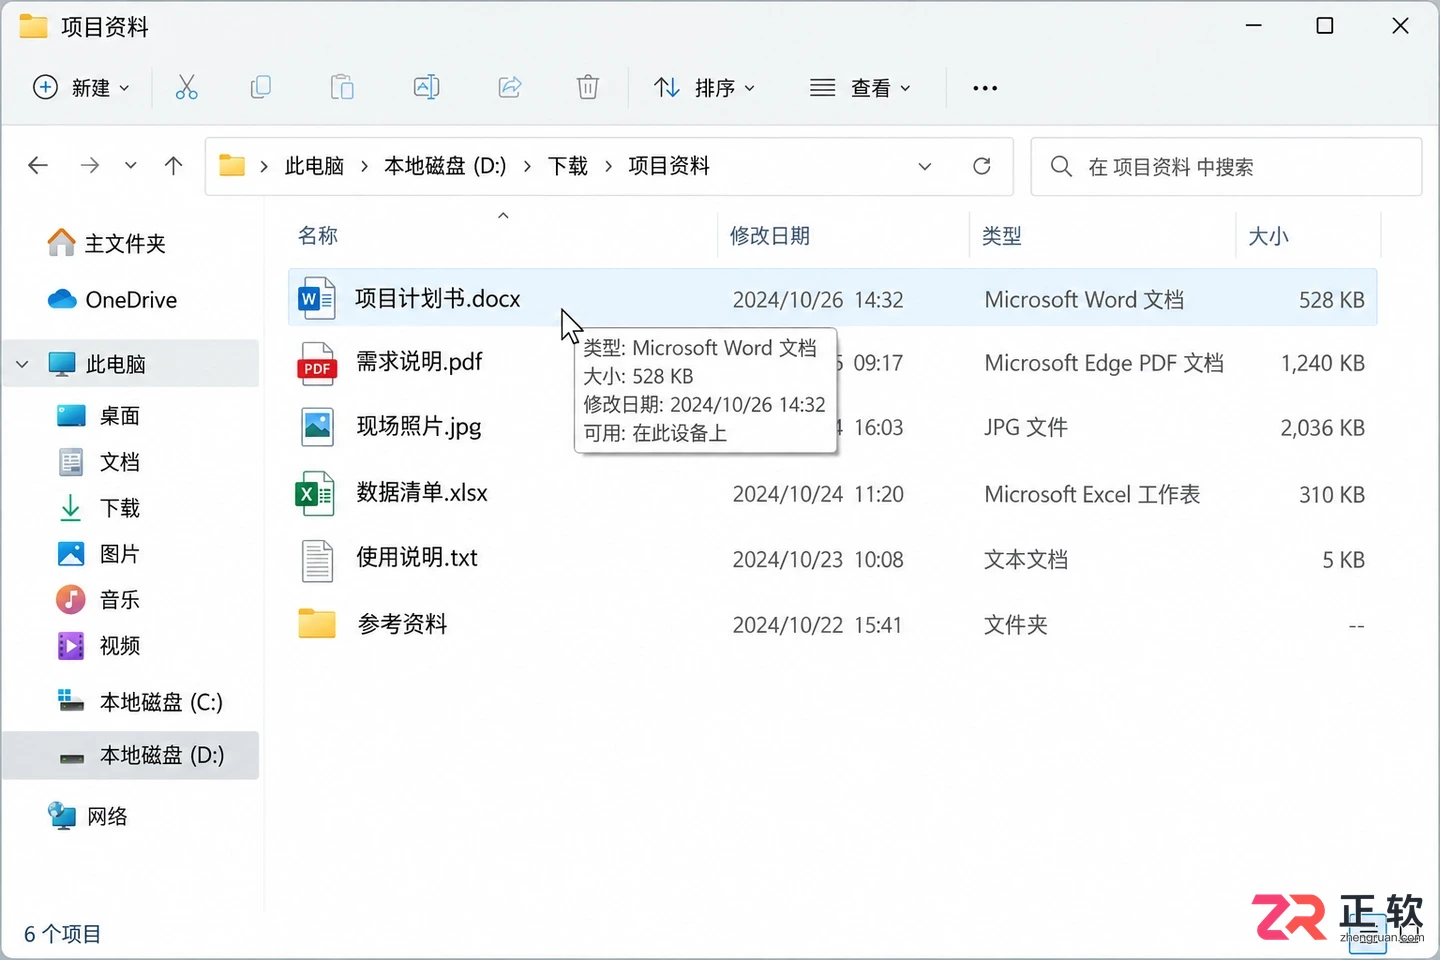Open the 排序 sort dropdown
1440x960 pixels.
pos(705,88)
